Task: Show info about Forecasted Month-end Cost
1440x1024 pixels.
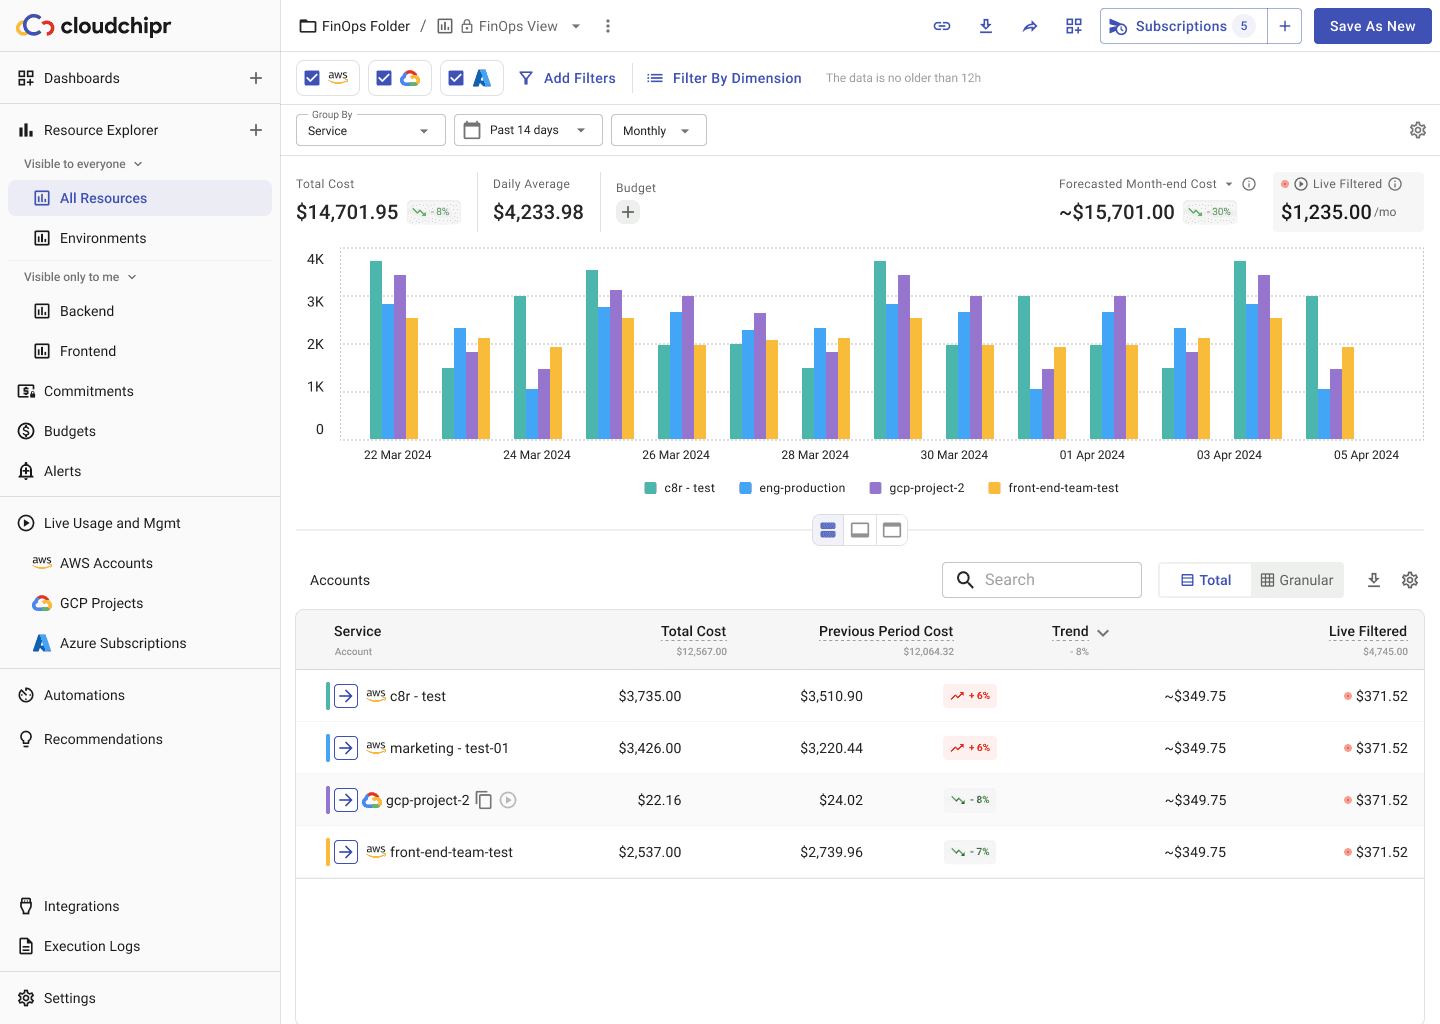Action: click(x=1249, y=184)
